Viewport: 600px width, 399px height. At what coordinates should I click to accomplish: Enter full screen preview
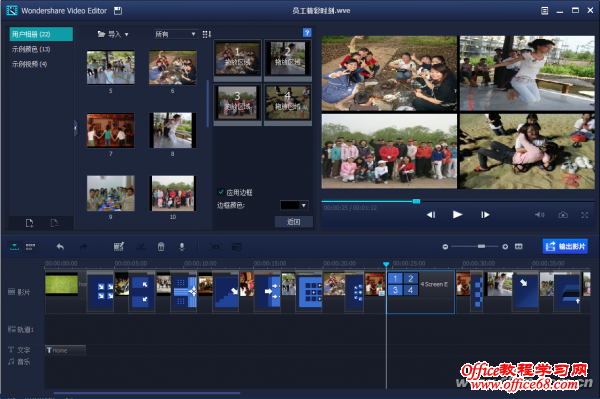(585, 215)
